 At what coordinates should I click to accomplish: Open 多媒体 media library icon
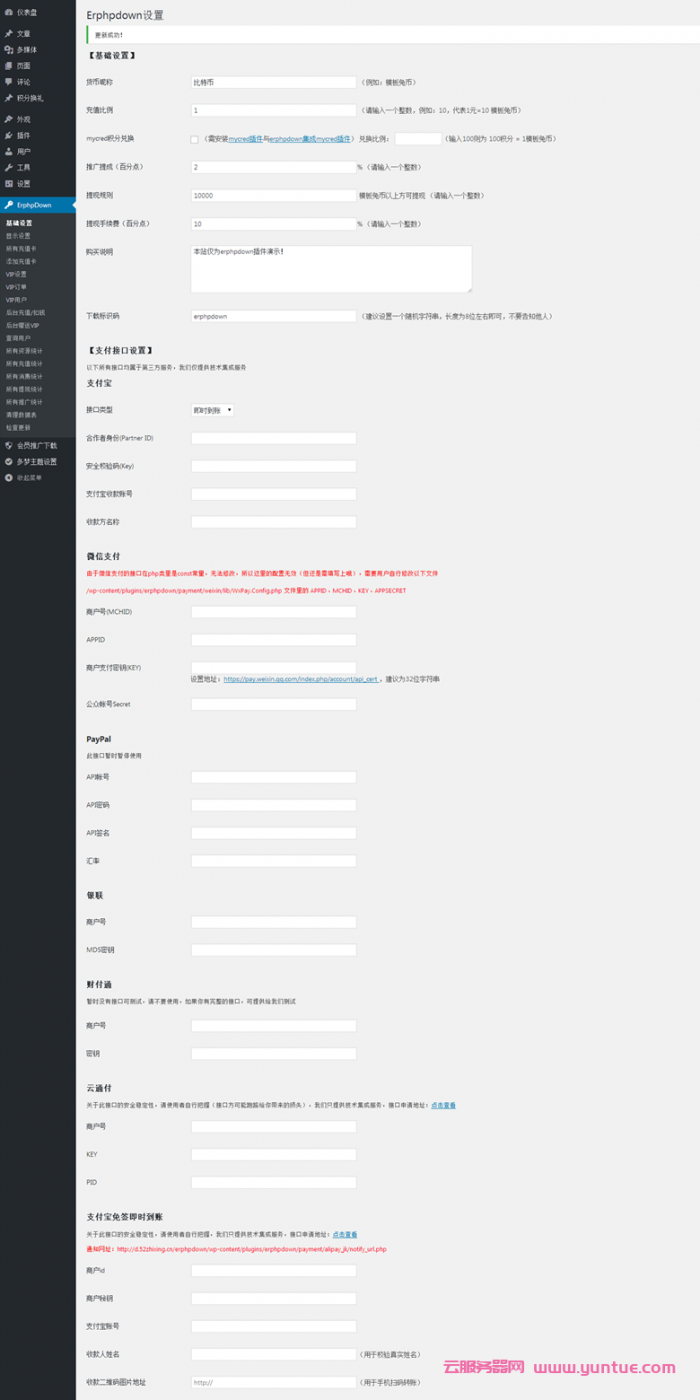(x=8, y=49)
